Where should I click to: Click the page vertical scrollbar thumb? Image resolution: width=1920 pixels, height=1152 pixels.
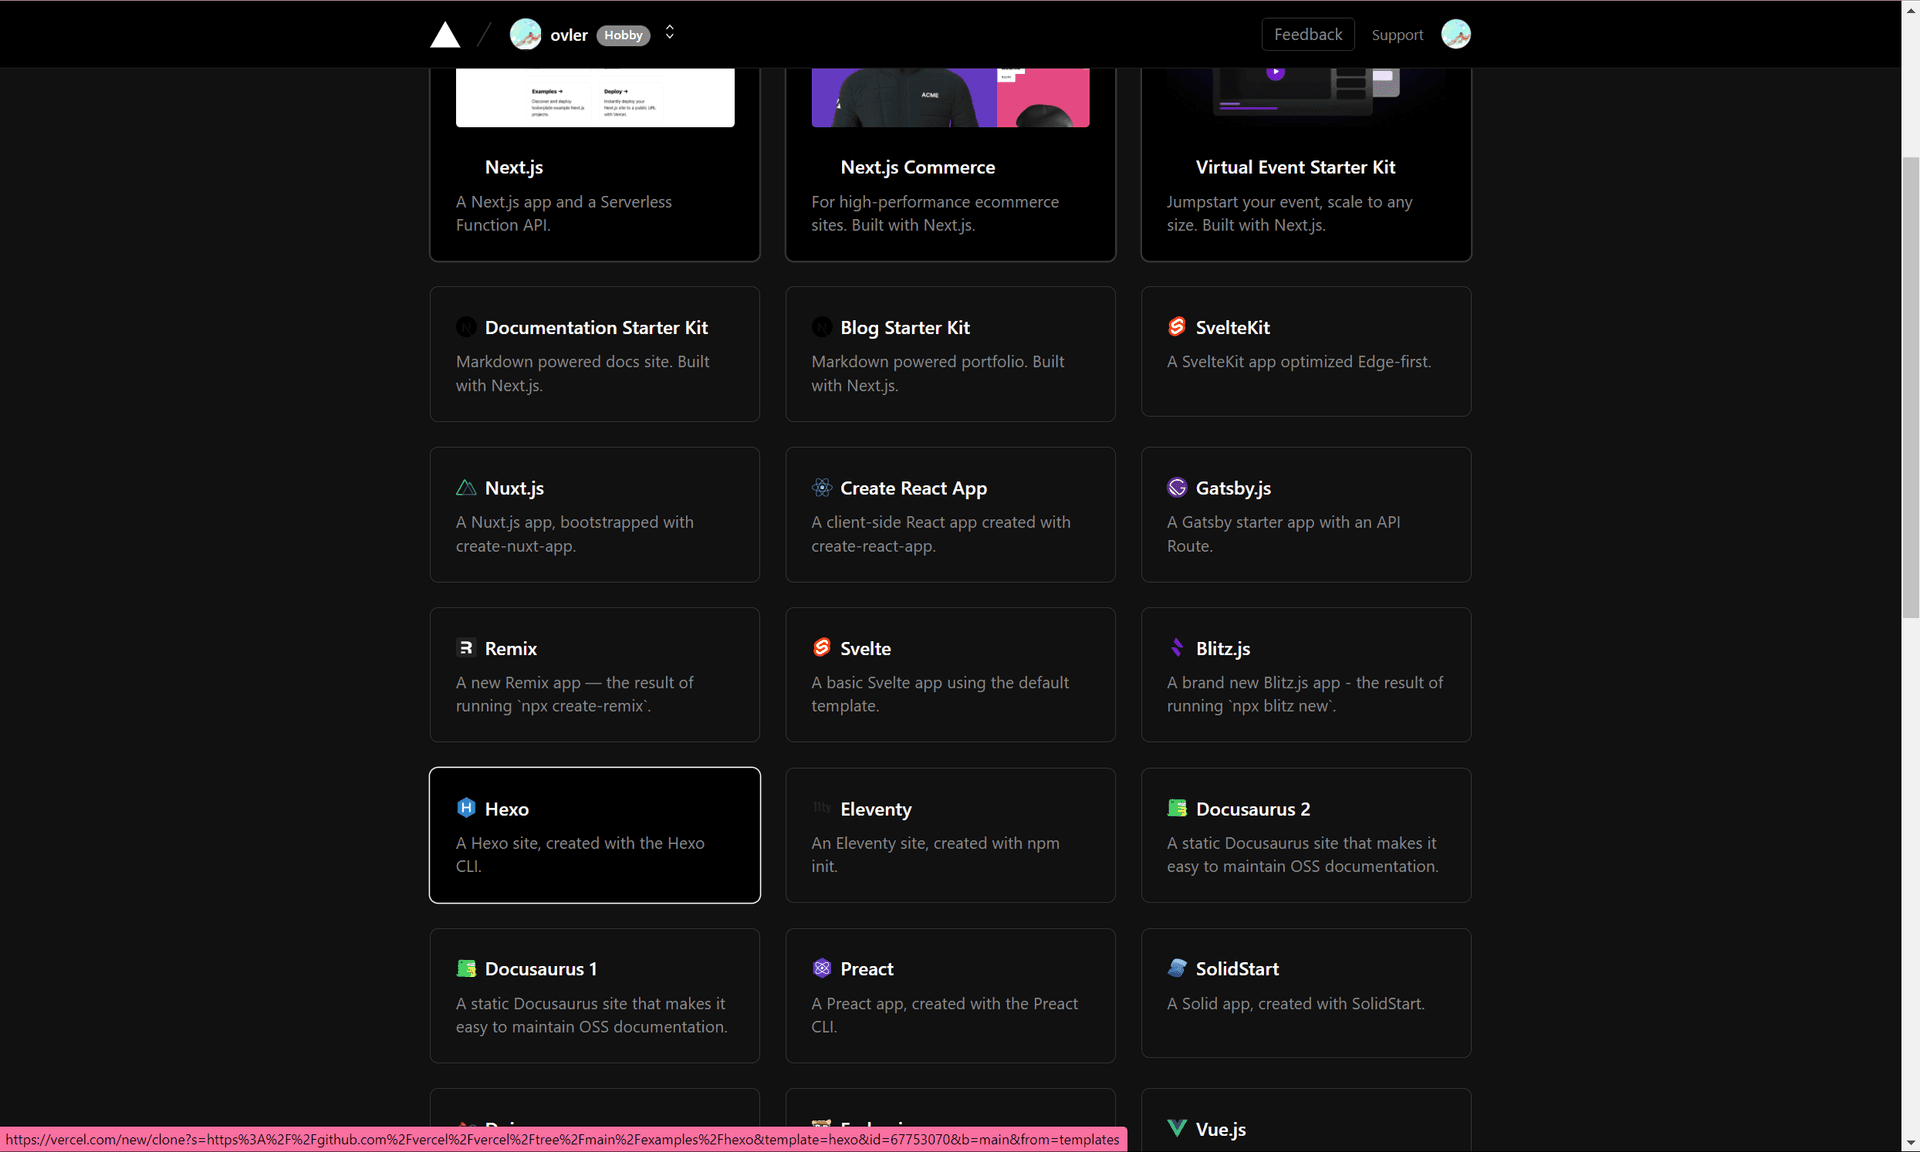pos(1910,388)
